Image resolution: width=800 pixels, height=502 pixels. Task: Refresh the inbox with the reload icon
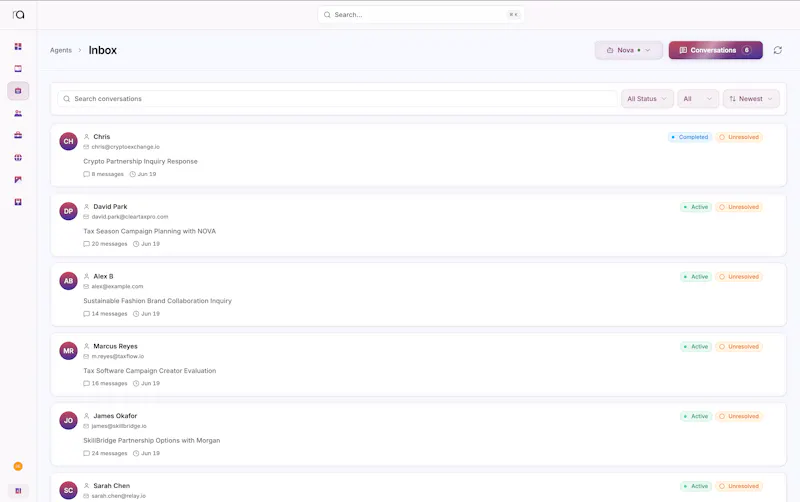click(778, 50)
